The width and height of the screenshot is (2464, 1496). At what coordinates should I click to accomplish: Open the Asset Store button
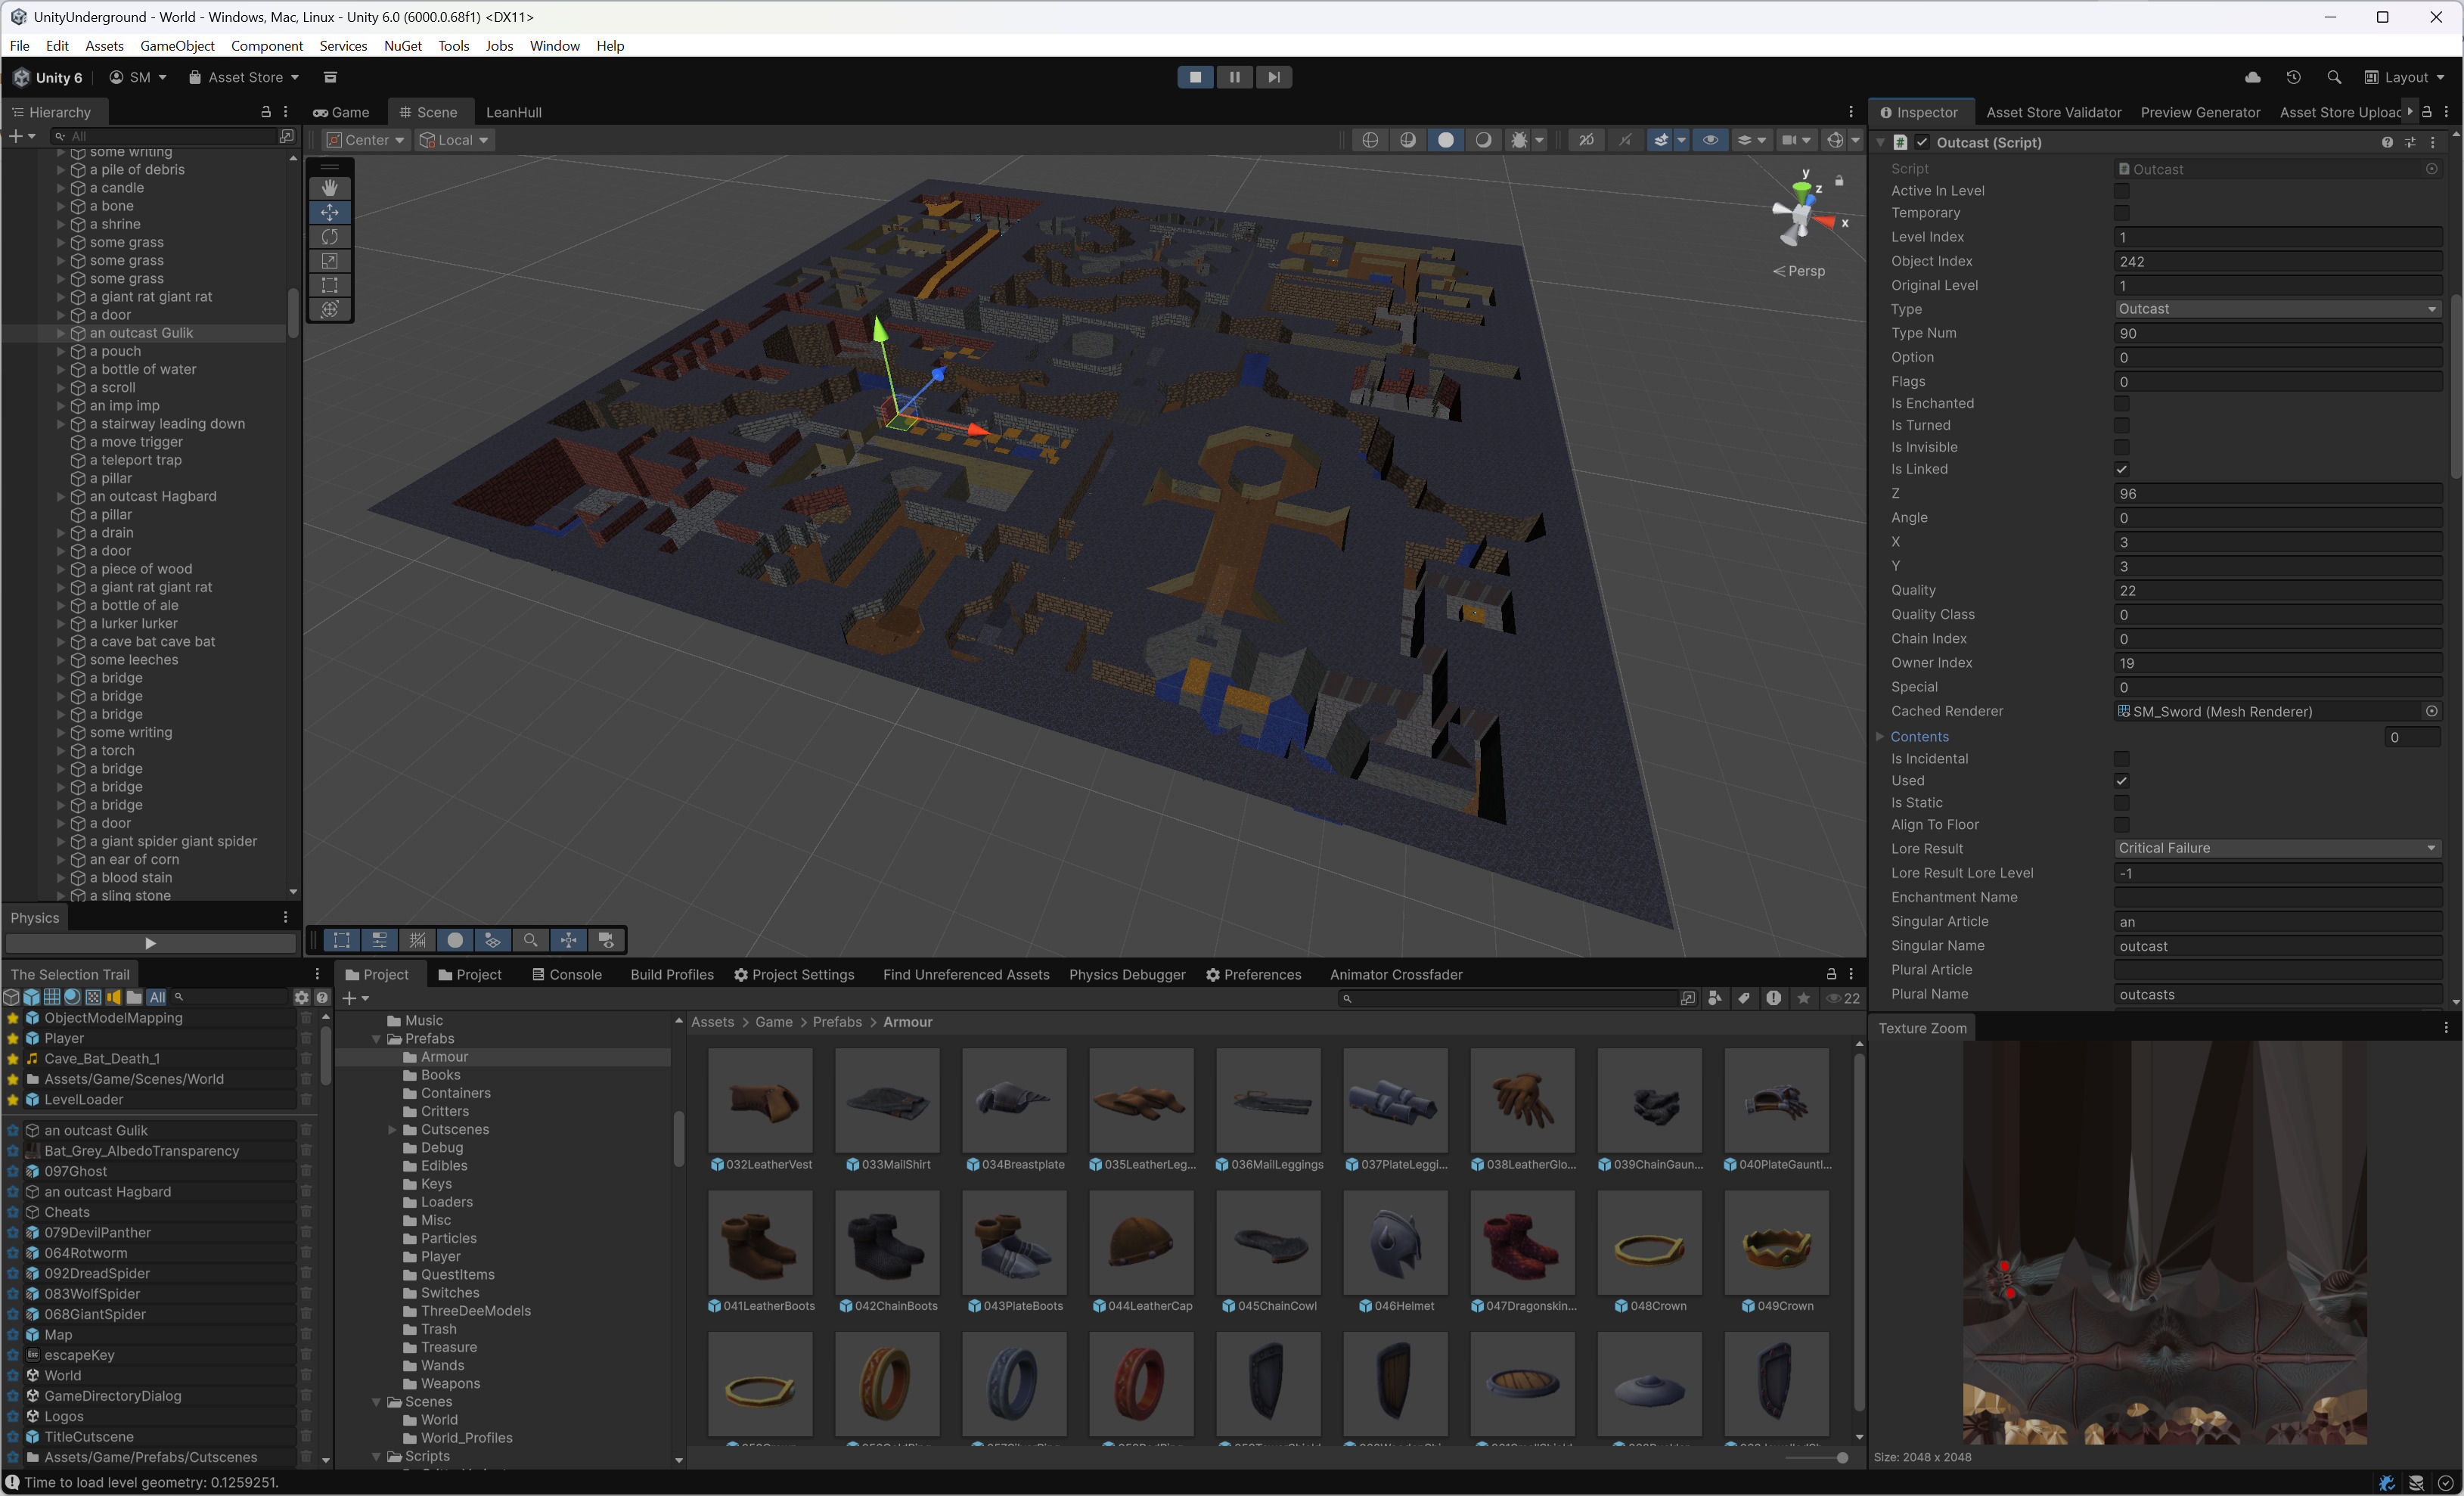click(x=244, y=77)
